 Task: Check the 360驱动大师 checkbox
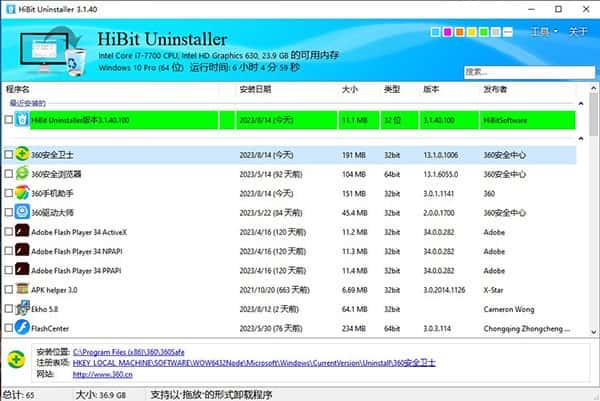click(8, 212)
